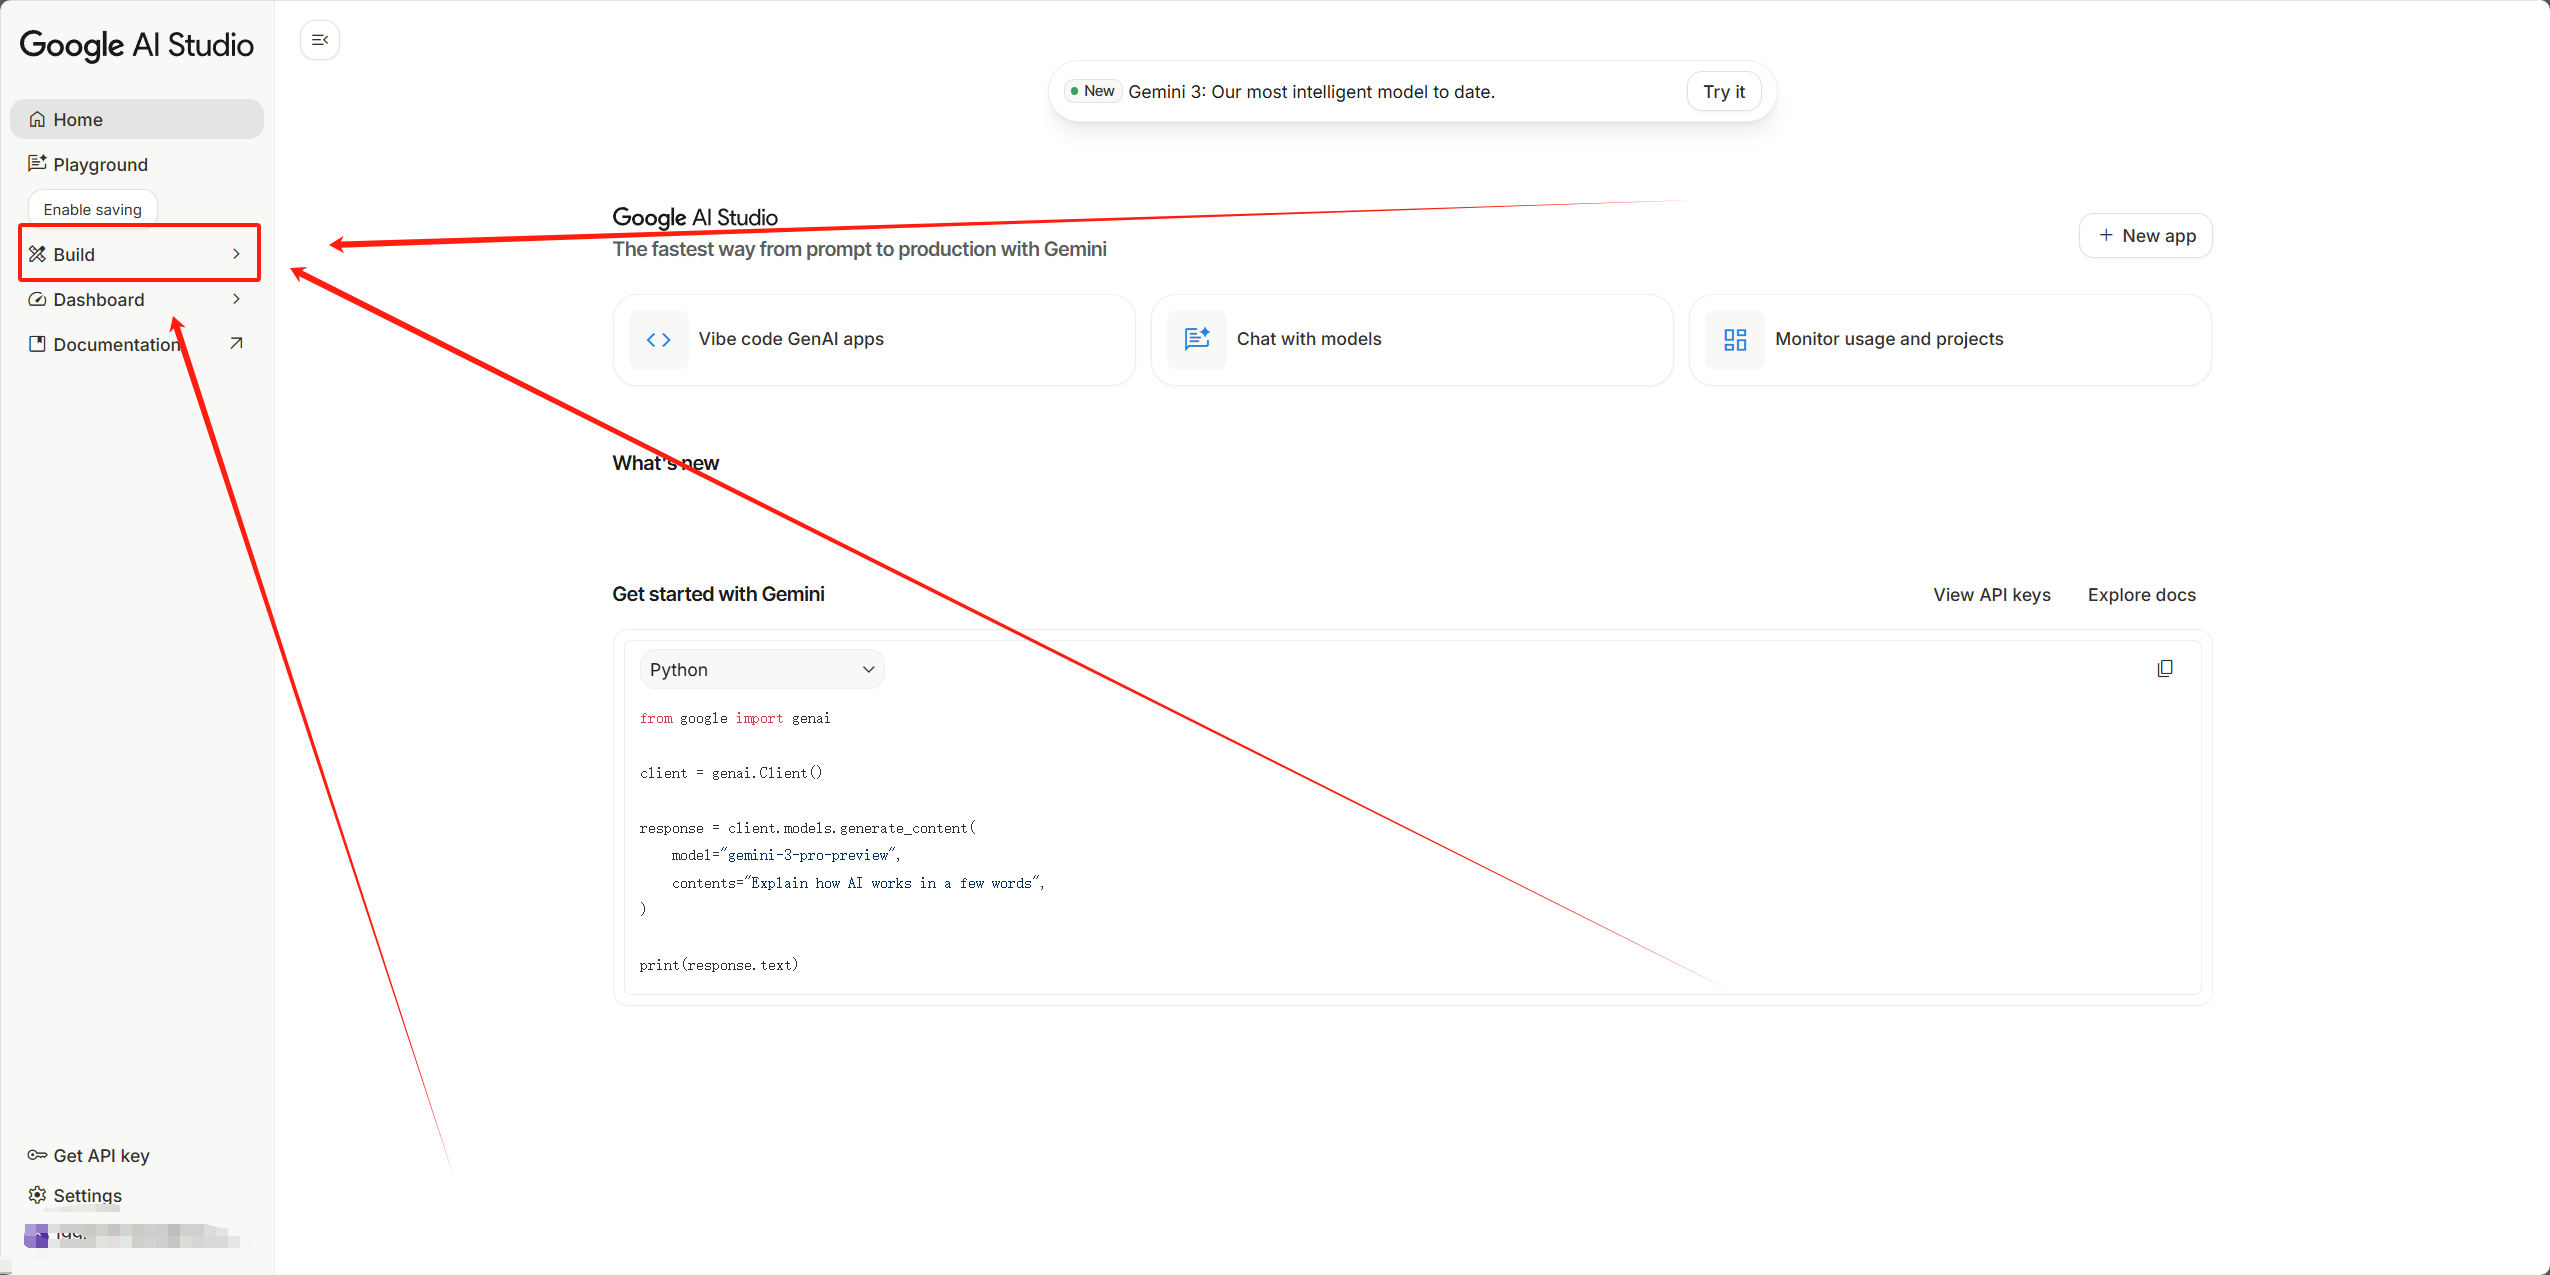Open Playground from the sidebar
Image resolution: width=2550 pixels, height=1275 pixels.
100,165
